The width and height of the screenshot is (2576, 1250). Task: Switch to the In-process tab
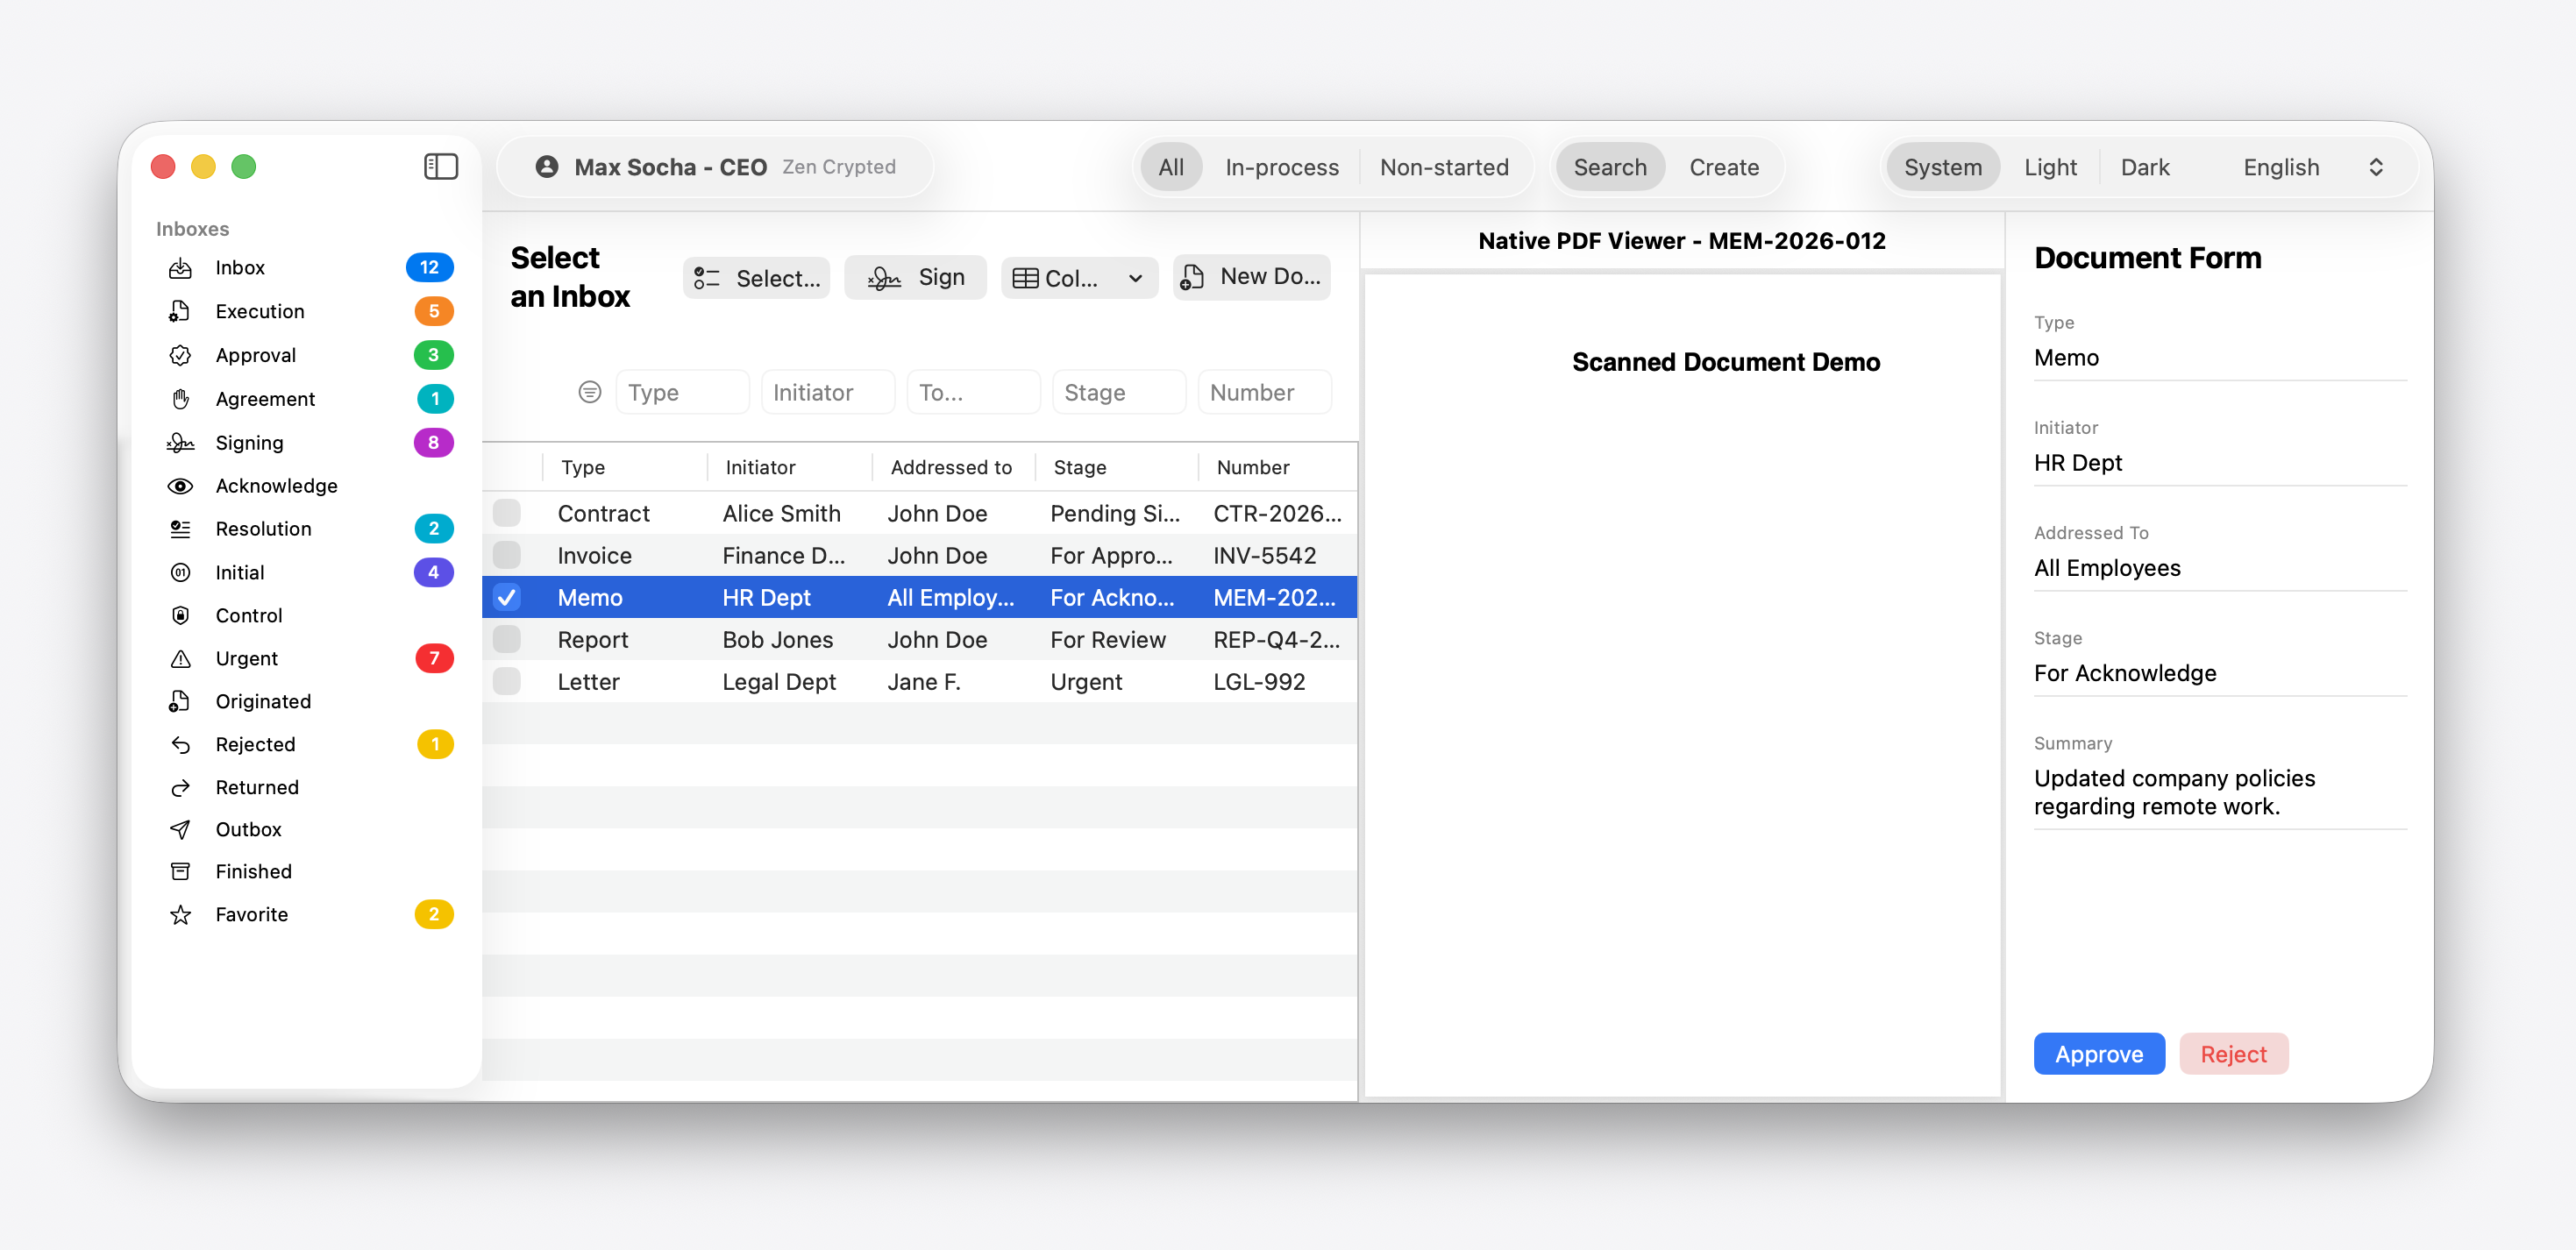(1281, 167)
